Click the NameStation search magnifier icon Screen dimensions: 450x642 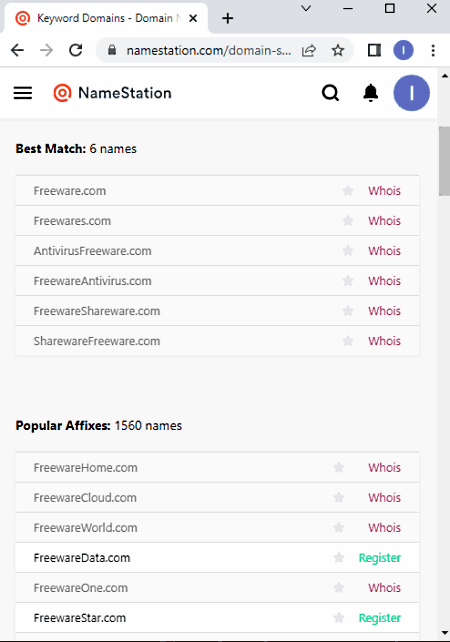point(330,93)
